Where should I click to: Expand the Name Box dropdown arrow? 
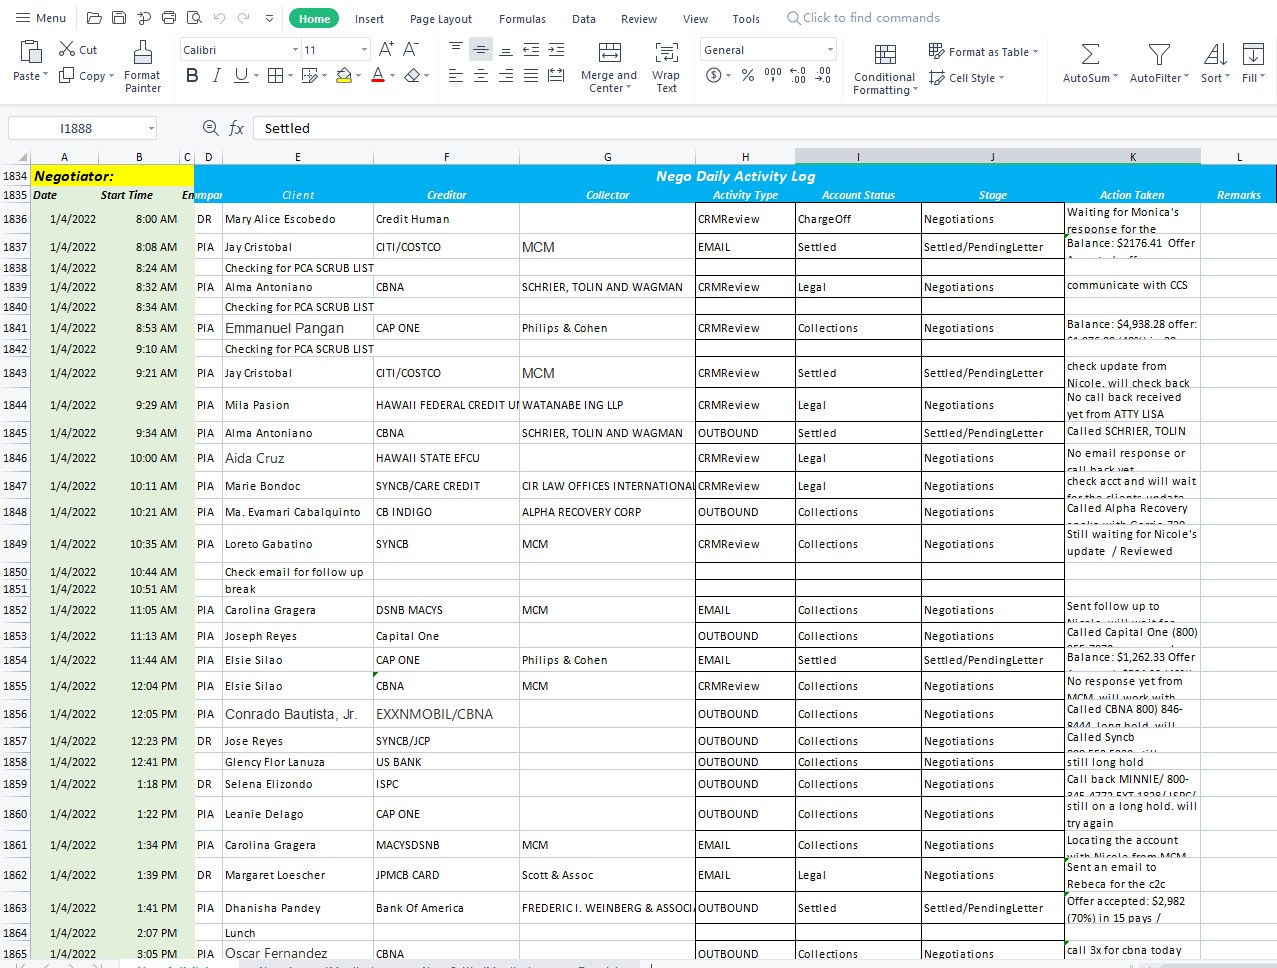pyautogui.click(x=151, y=128)
